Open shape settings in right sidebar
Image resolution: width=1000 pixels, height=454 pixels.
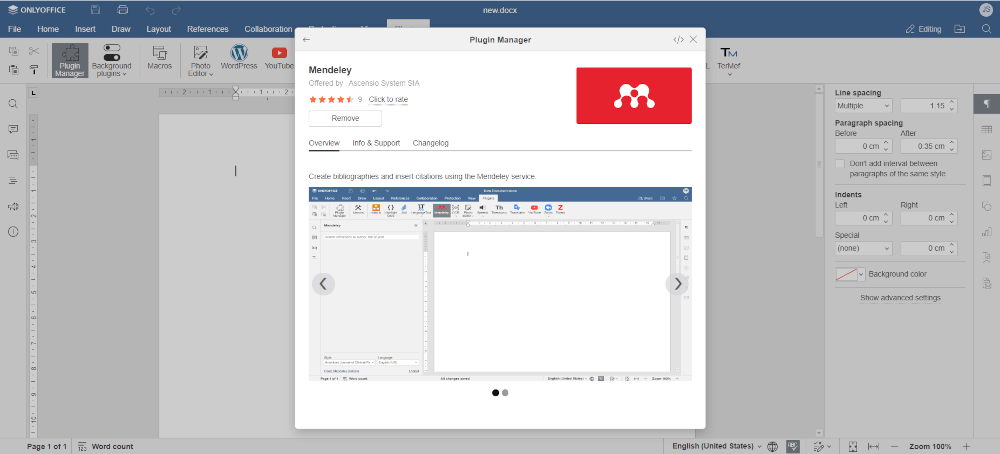click(987, 206)
